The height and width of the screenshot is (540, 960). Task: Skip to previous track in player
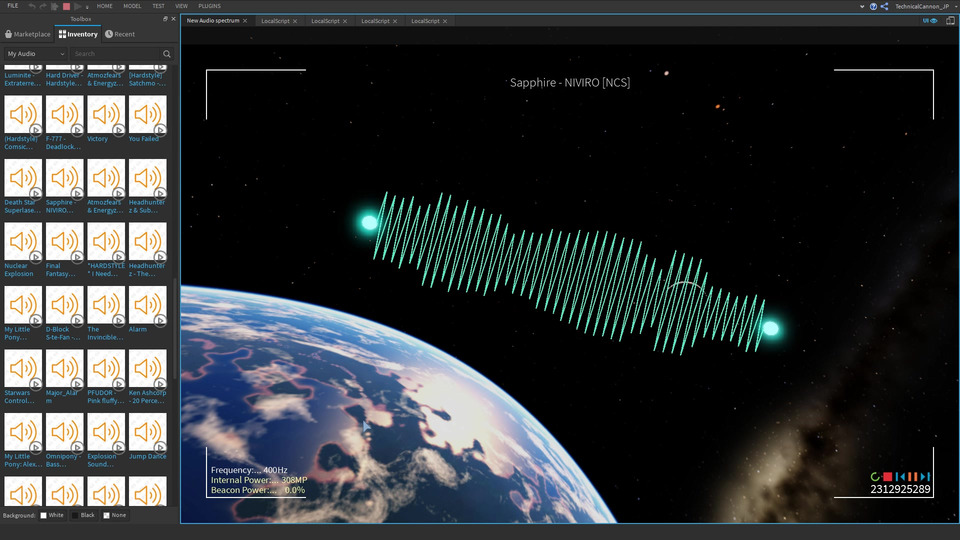(900, 476)
